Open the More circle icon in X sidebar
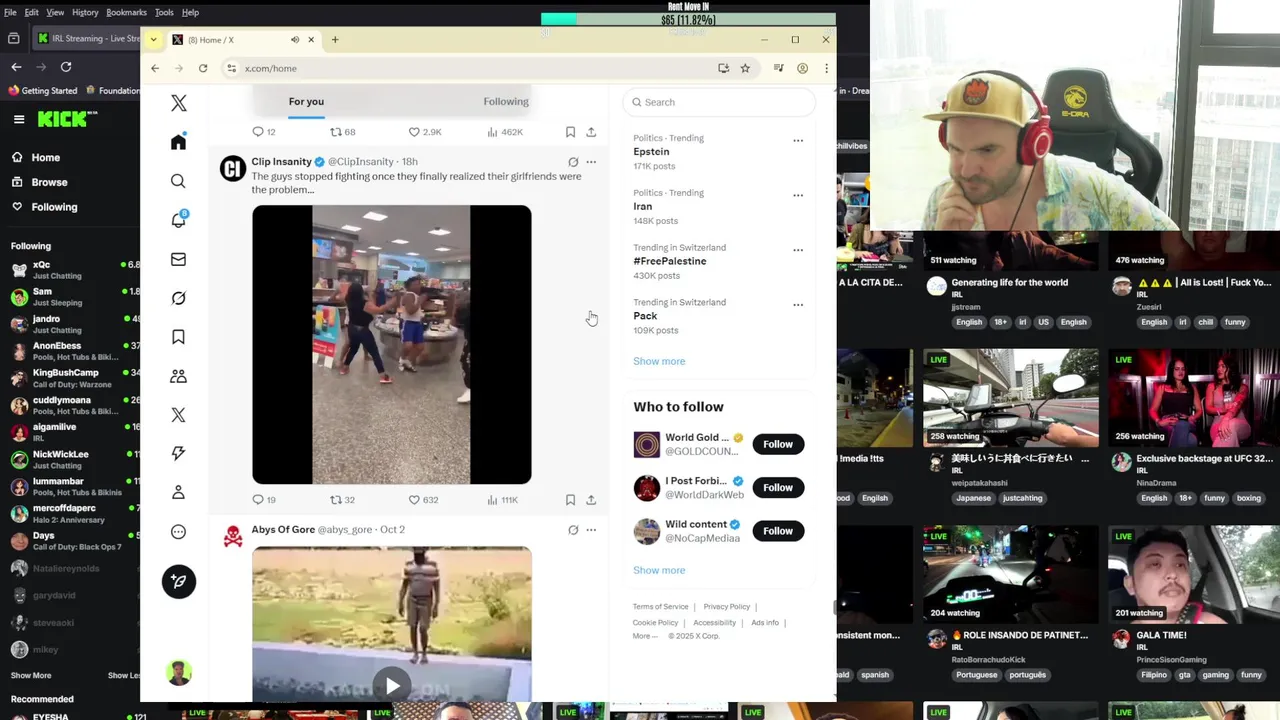The image size is (1280, 720). pos(178,532)
